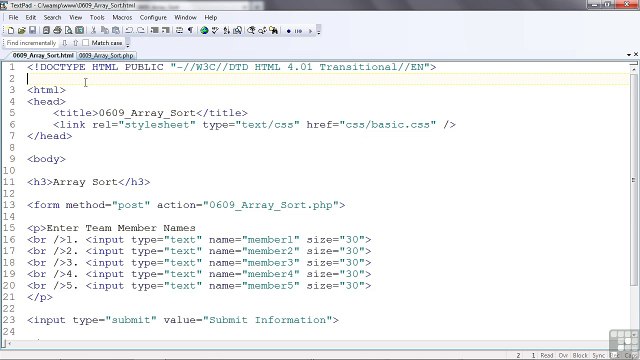
Task: Open the Search menu
Action: point(52,18)
